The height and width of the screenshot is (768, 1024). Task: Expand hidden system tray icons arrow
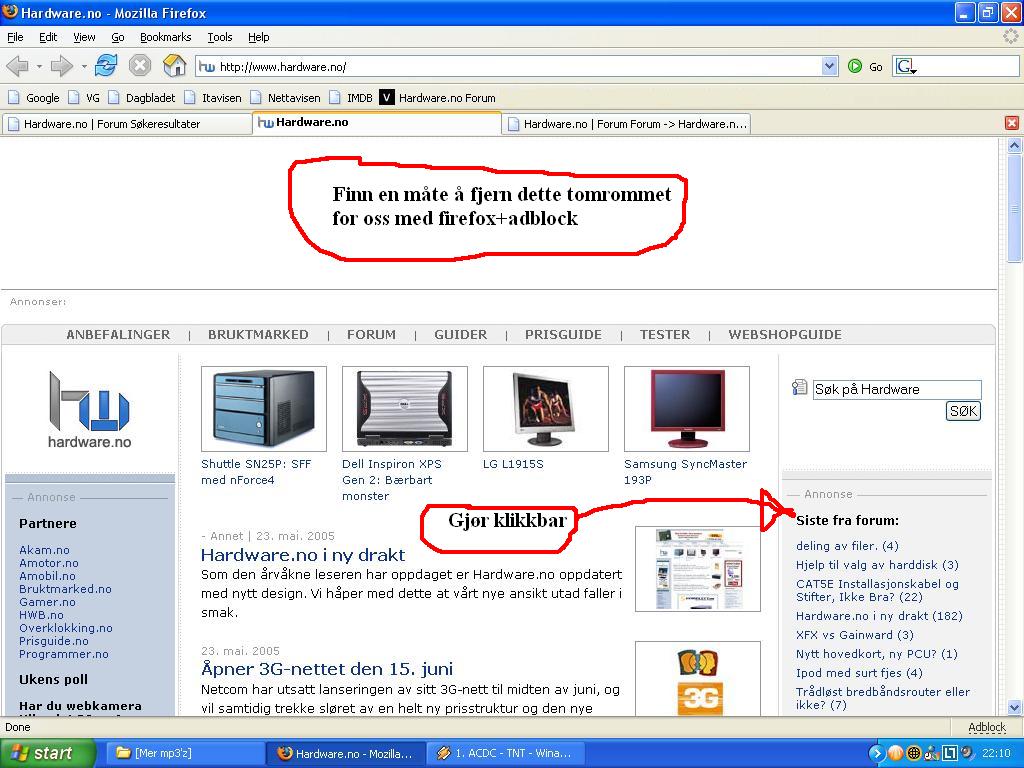(876, 753)
